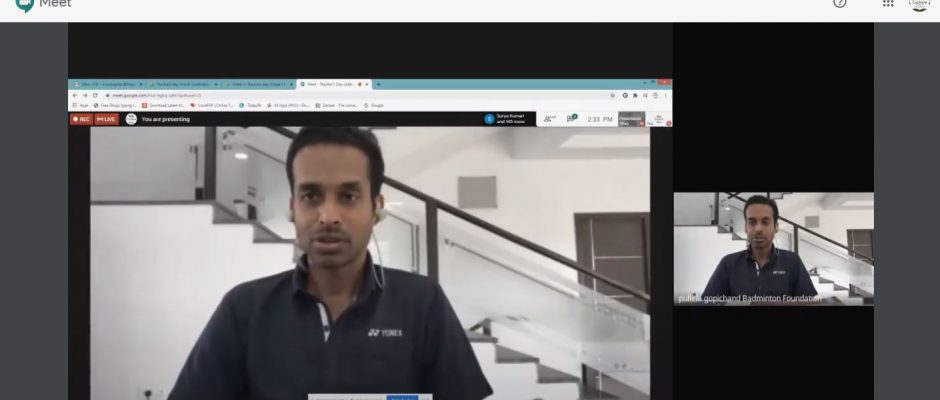Switch to Meet Teacher's Day tab
The width and height of the screenshot is (940, 400).
334,85
